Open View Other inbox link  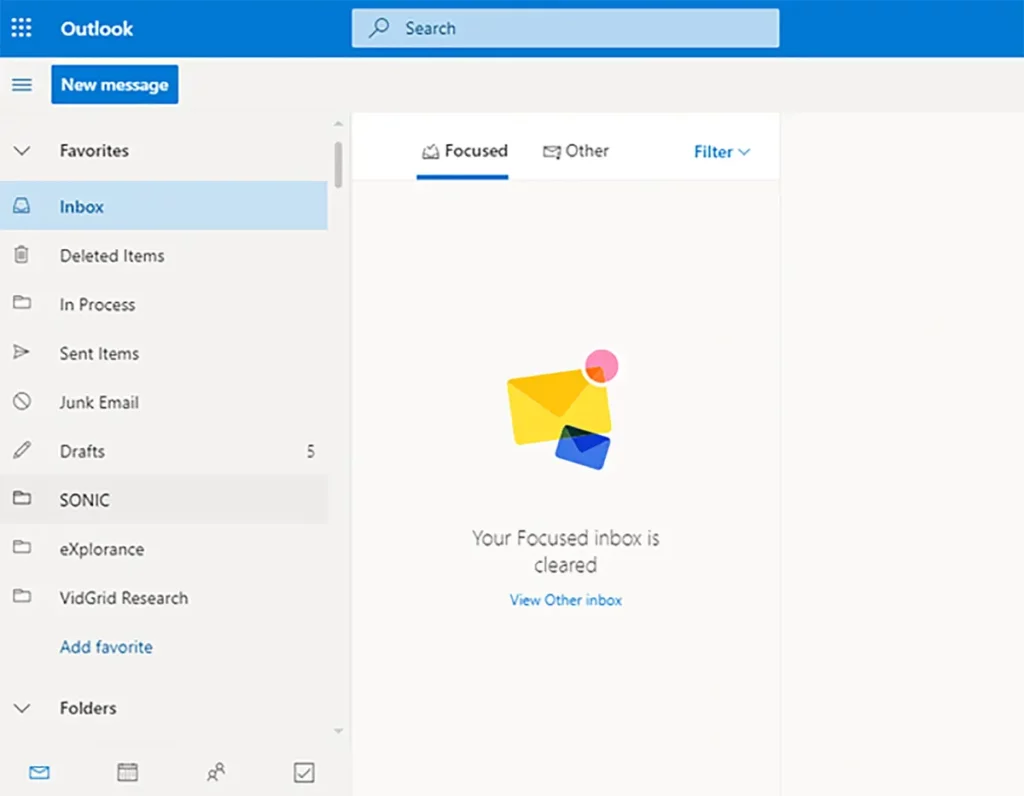(x=565, y=600)
